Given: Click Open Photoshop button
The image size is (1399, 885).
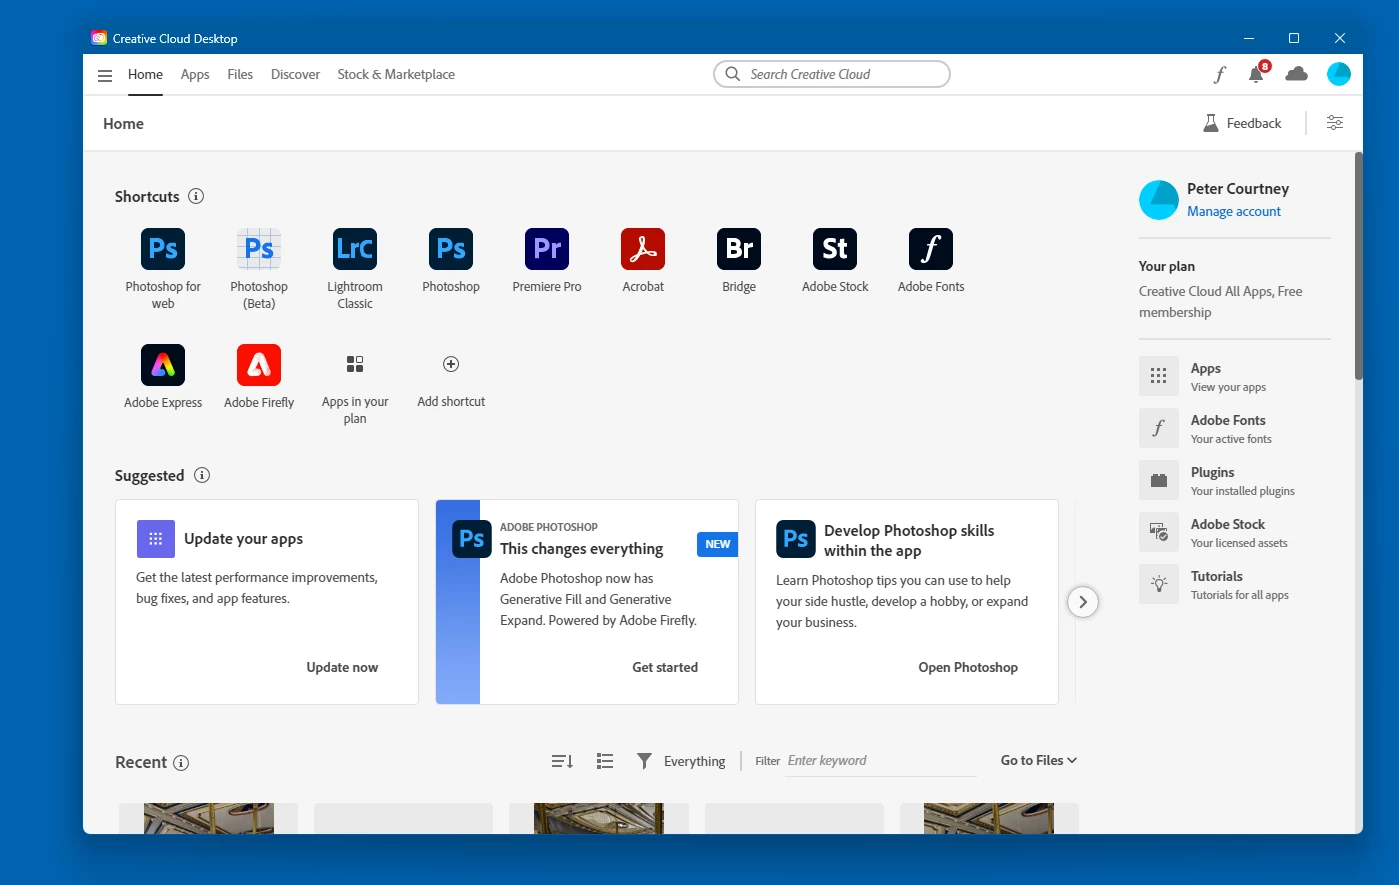Looking at the screenshot, I should click(x=968, y=668).
